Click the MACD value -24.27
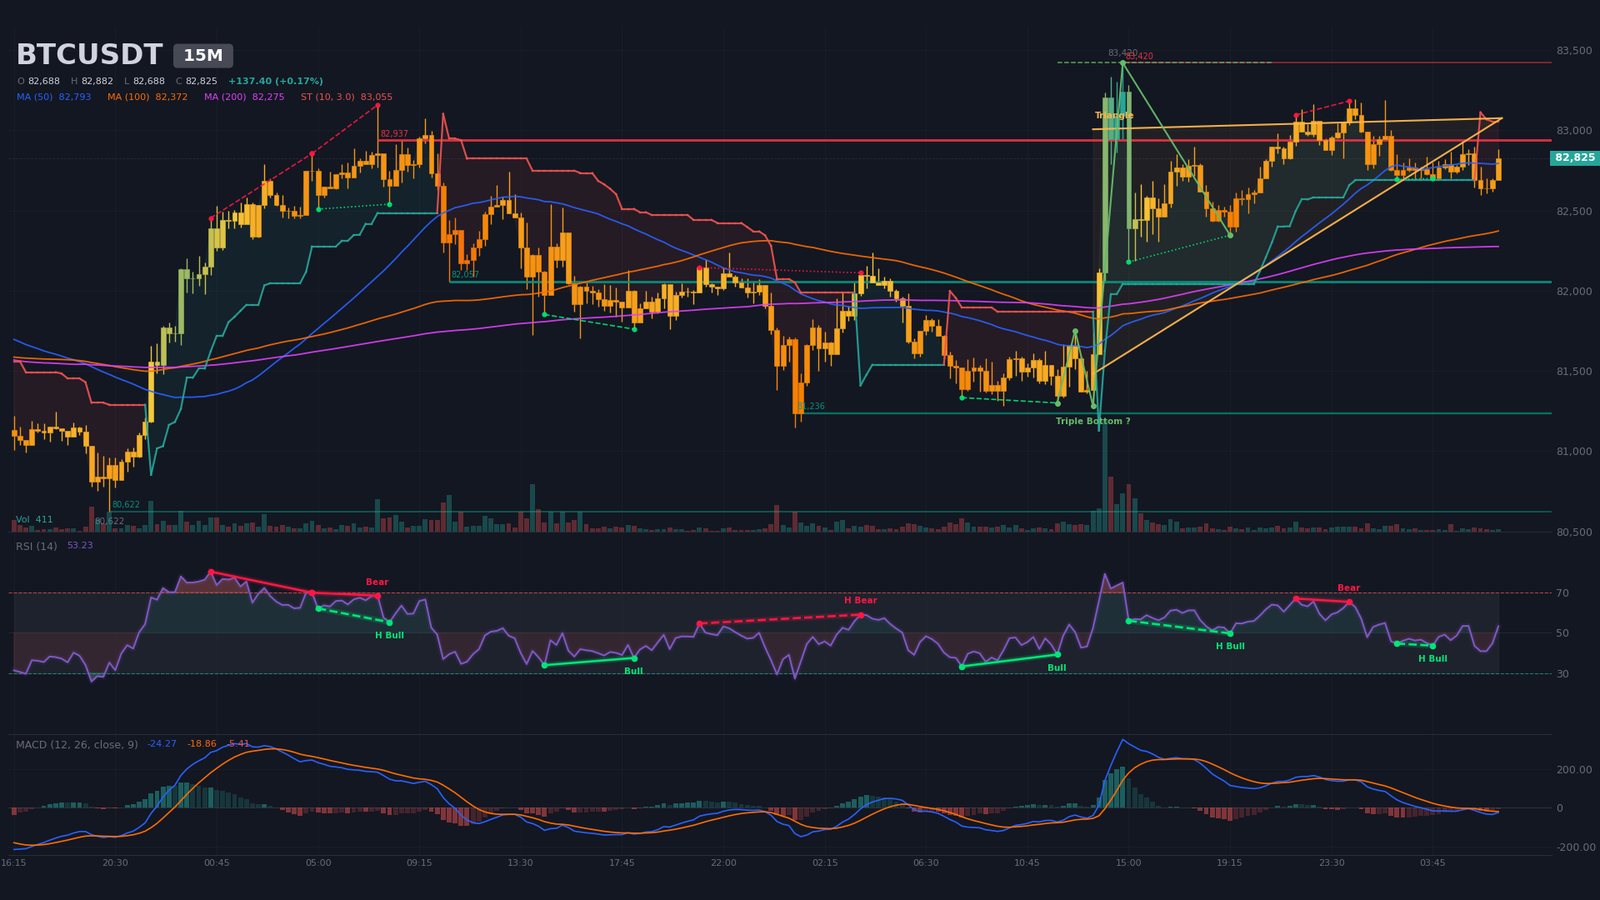Viewport: 1600px width, 900px height. click(162, 744)
